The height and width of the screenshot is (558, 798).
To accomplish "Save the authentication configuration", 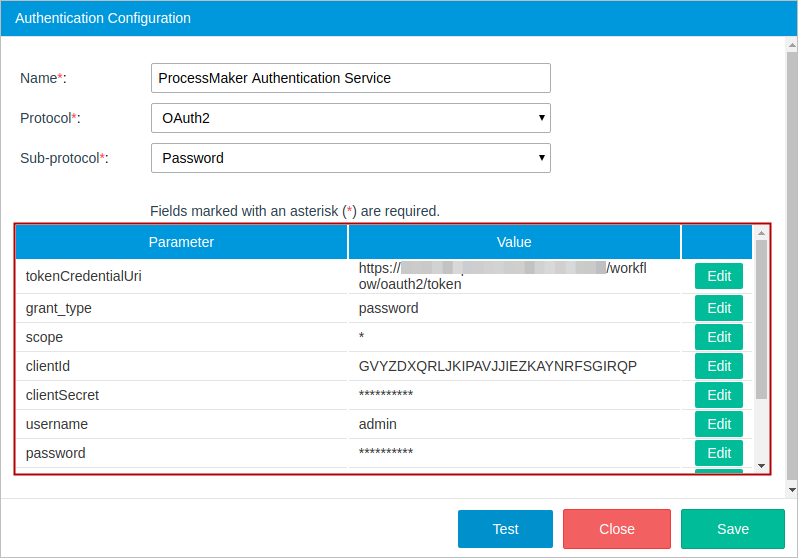I will (733, 529).
